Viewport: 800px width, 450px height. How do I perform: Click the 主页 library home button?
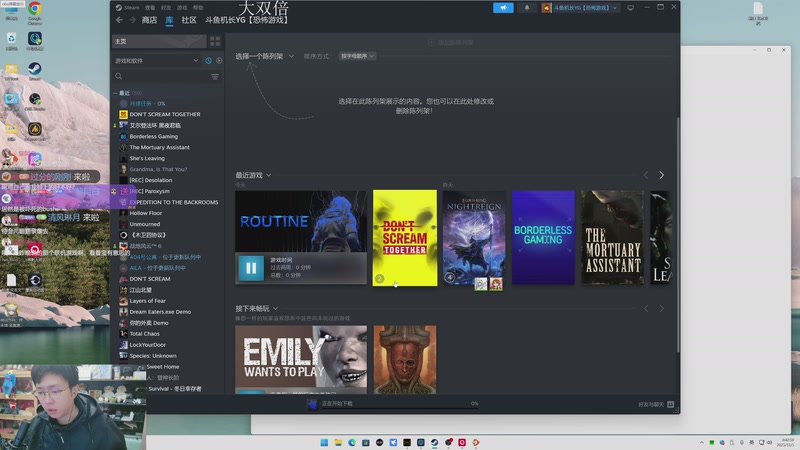(159, 41)
